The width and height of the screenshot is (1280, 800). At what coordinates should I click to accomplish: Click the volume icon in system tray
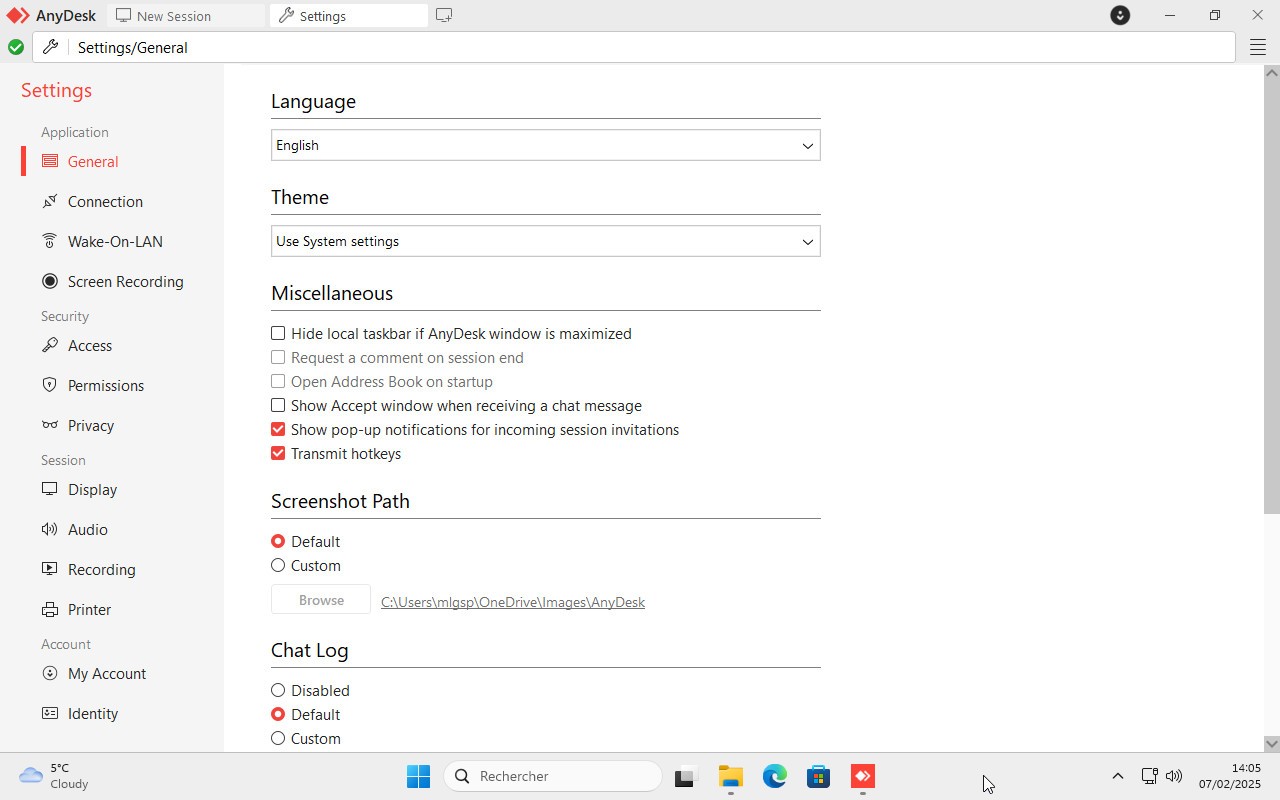tap(1174, 776)
